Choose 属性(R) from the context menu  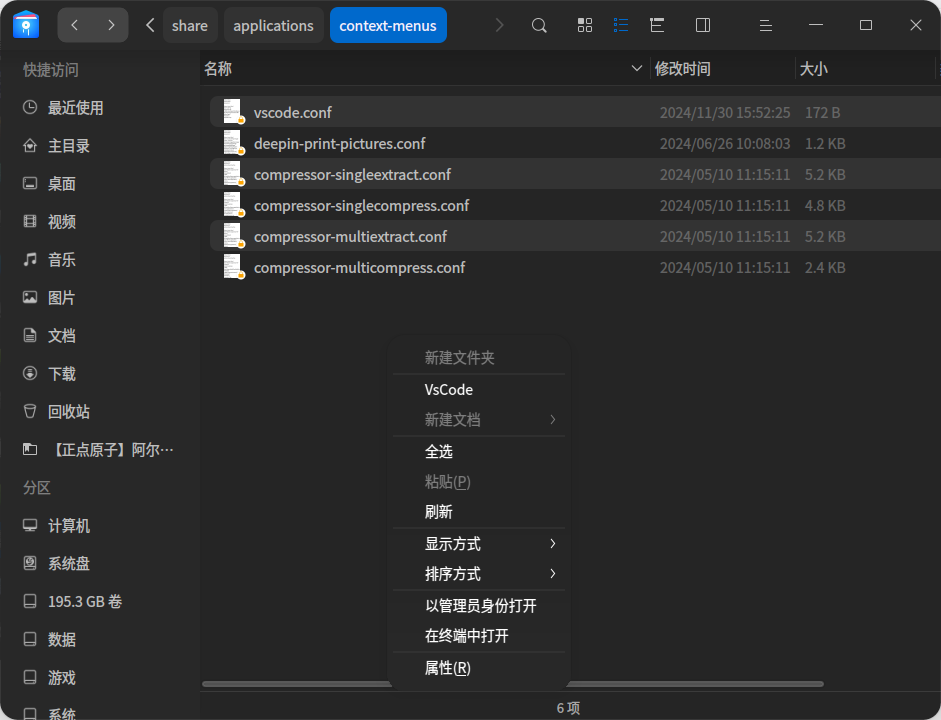coord(479,668)
